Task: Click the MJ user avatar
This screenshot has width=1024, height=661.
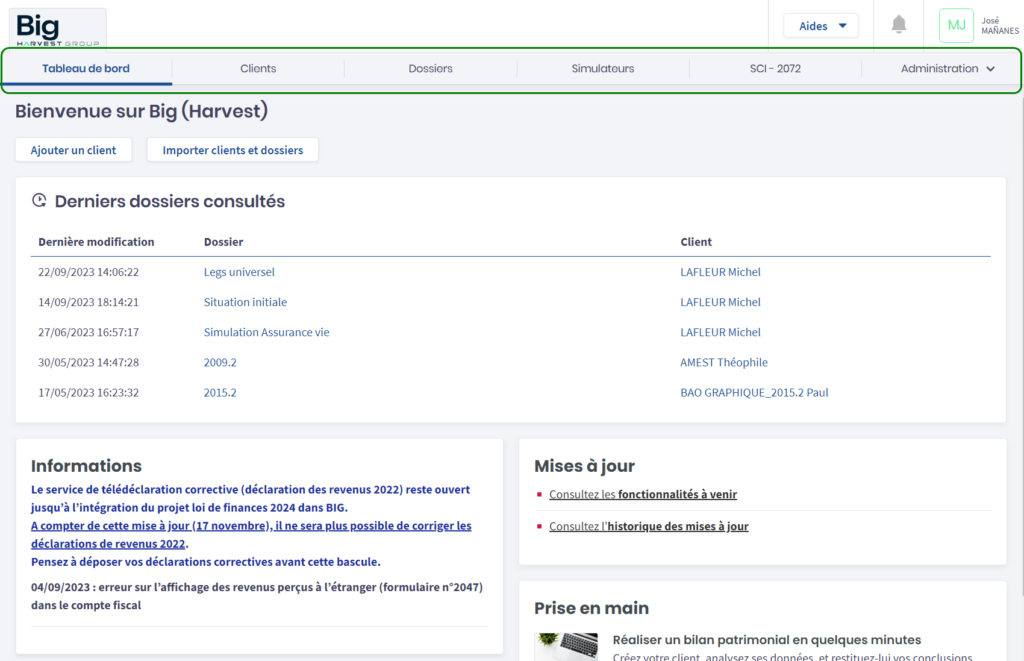Action: (955, 25)
